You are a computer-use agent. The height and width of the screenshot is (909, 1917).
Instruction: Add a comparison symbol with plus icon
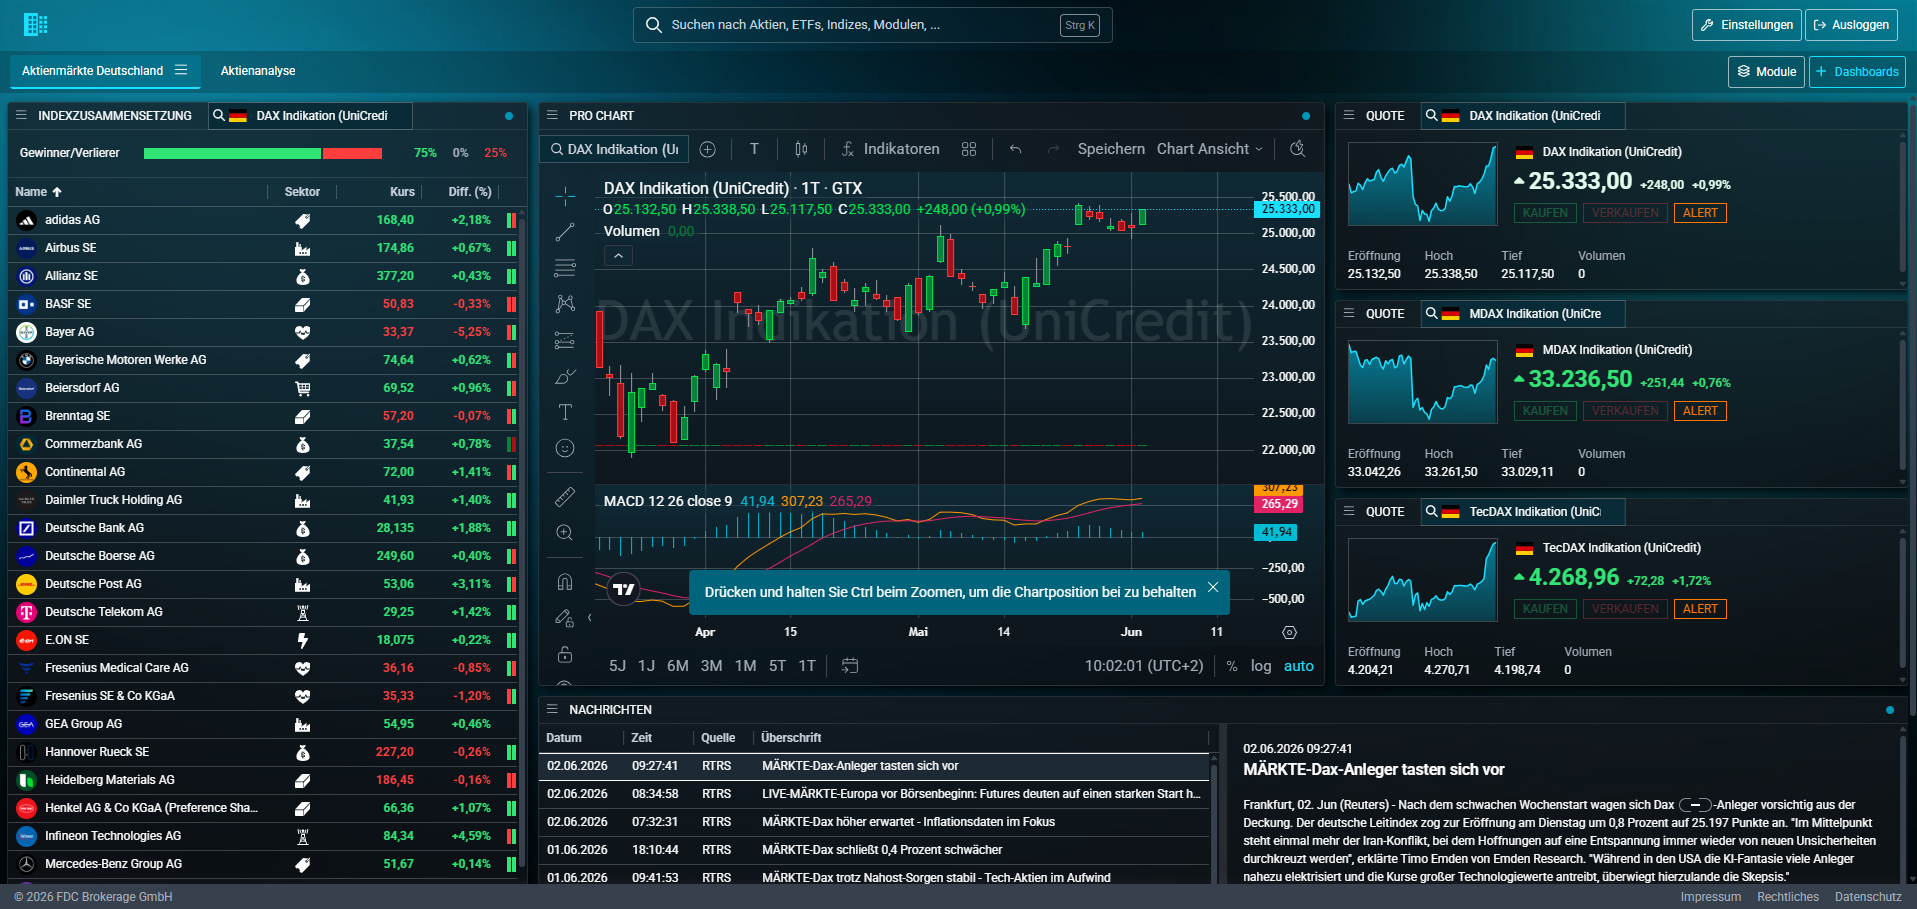coord(708,149)
